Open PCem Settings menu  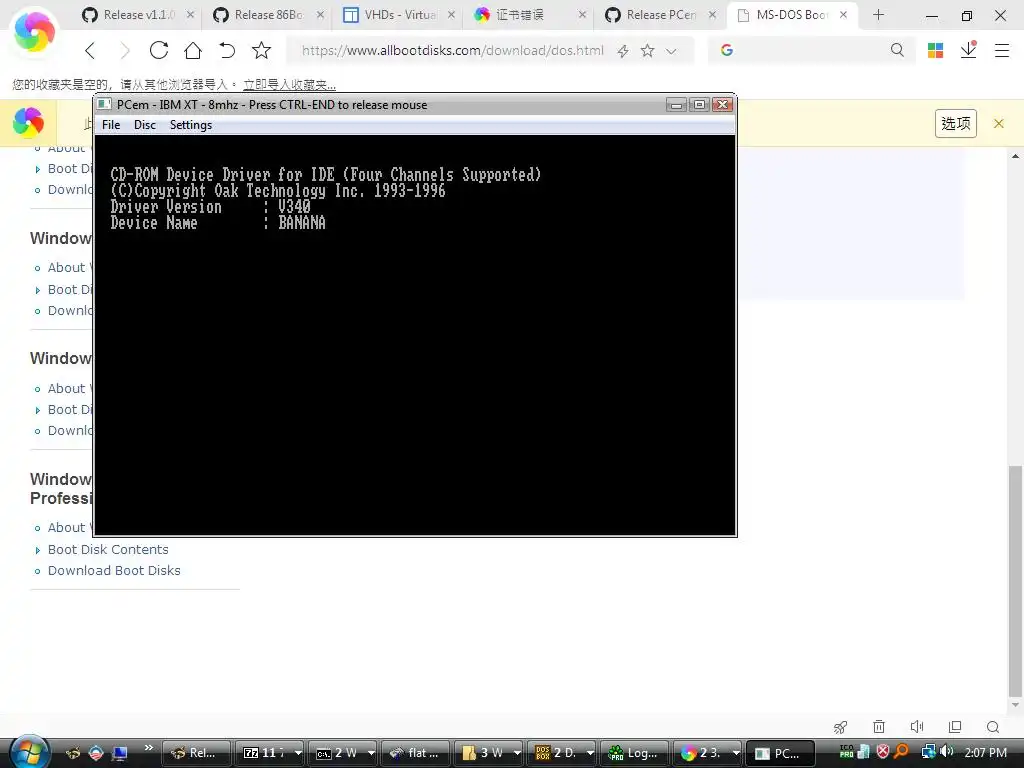(191, 125)
